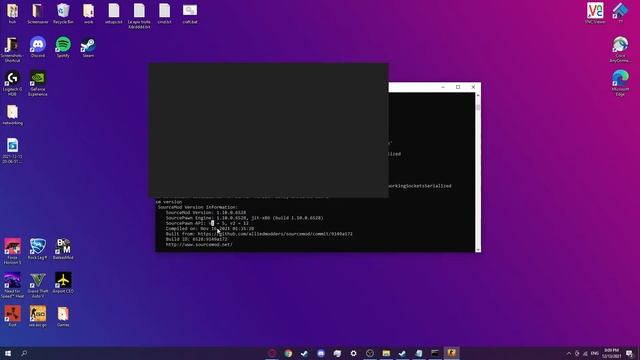Image resolution: width=640 pixels, height=360 pixels.
Task: Open the Windows Start menu
Action: 8,353
